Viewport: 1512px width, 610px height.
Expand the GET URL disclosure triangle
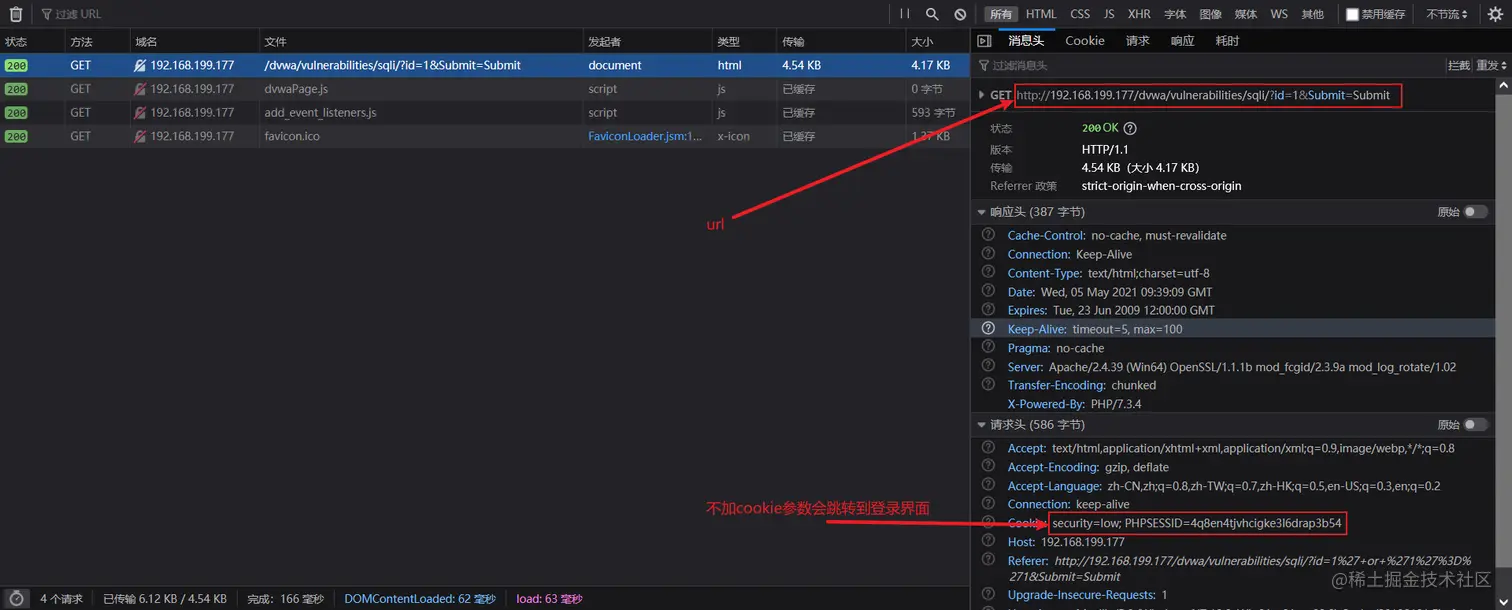(x=981, y=96)
